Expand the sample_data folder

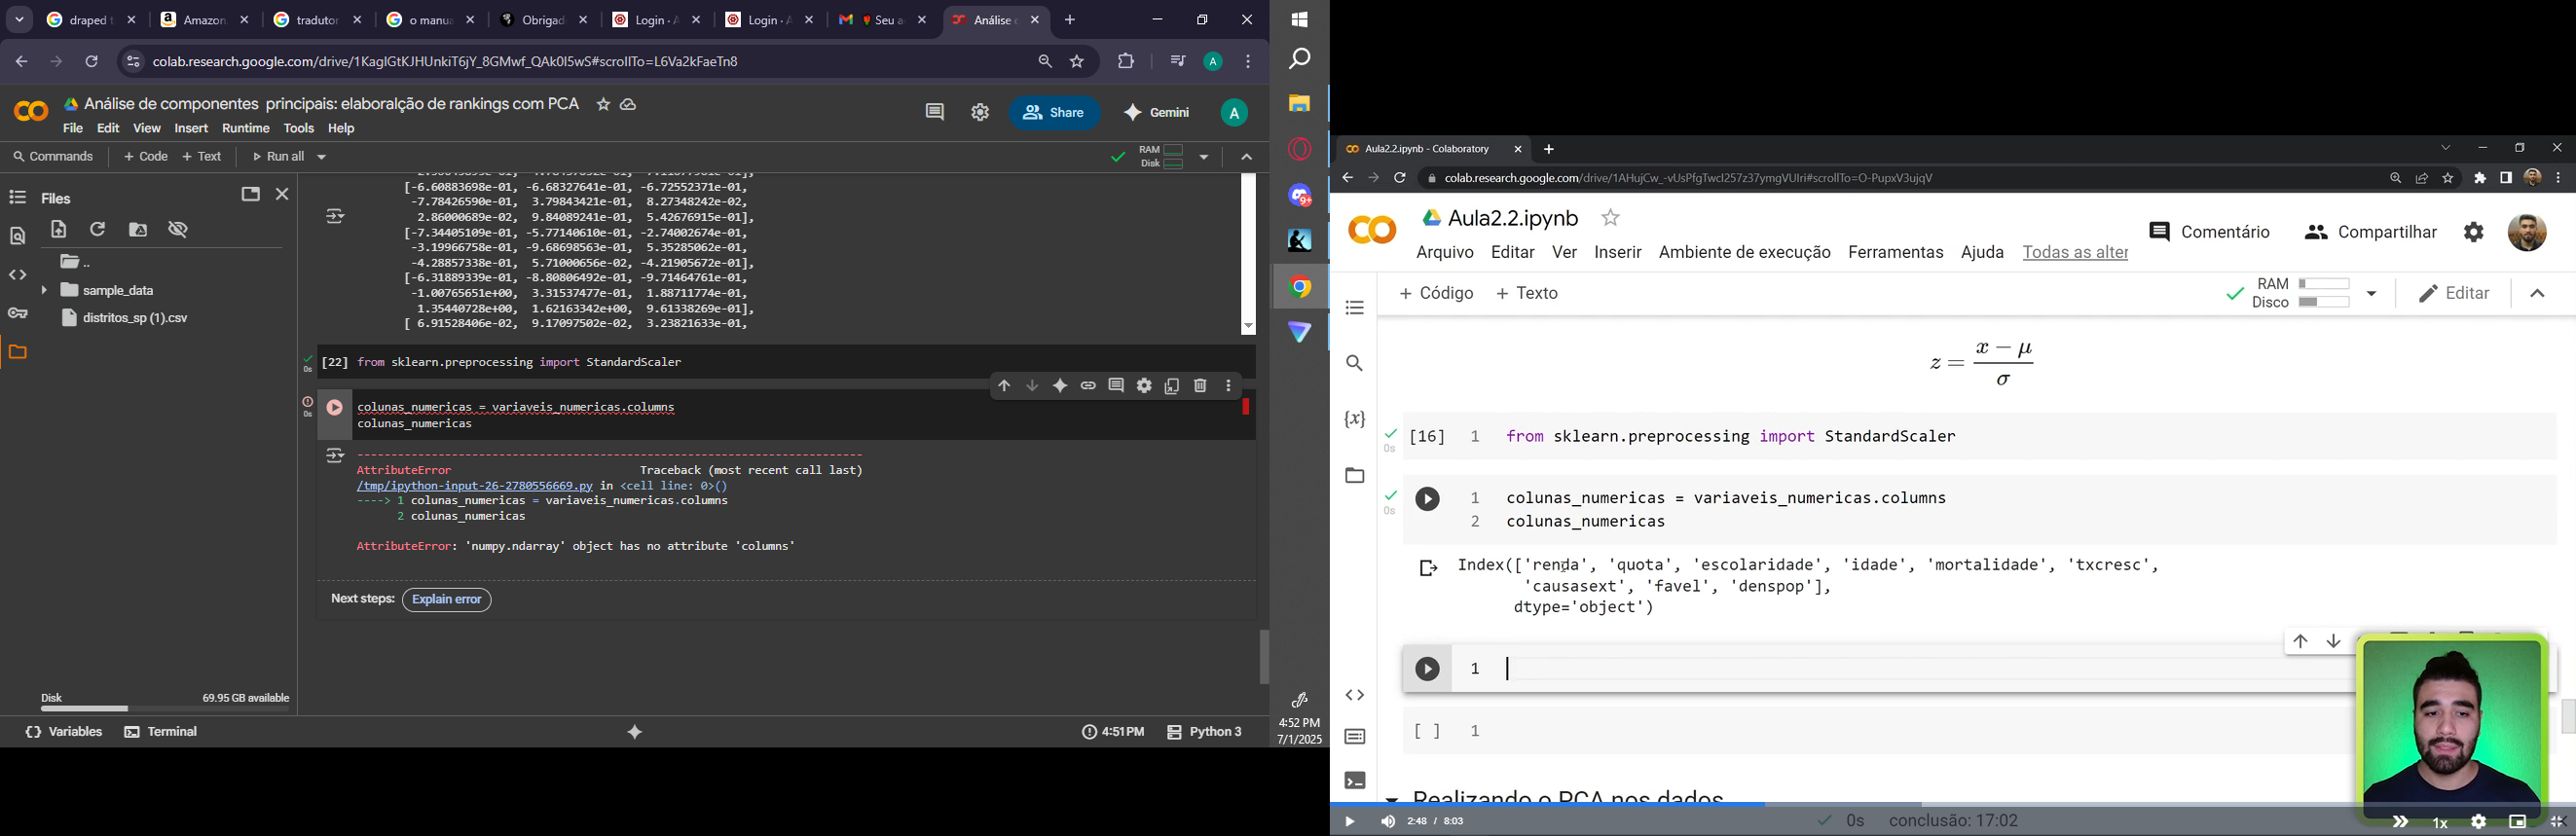[44, 291]
